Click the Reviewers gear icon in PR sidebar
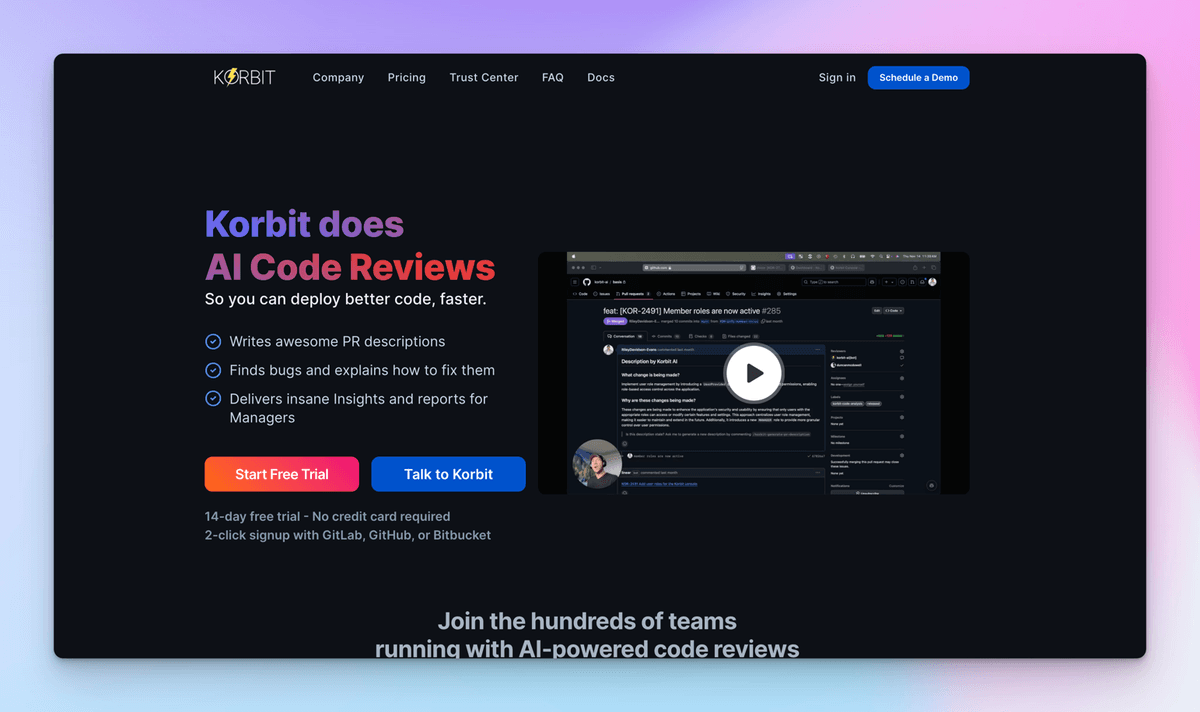 coord(901,351)
